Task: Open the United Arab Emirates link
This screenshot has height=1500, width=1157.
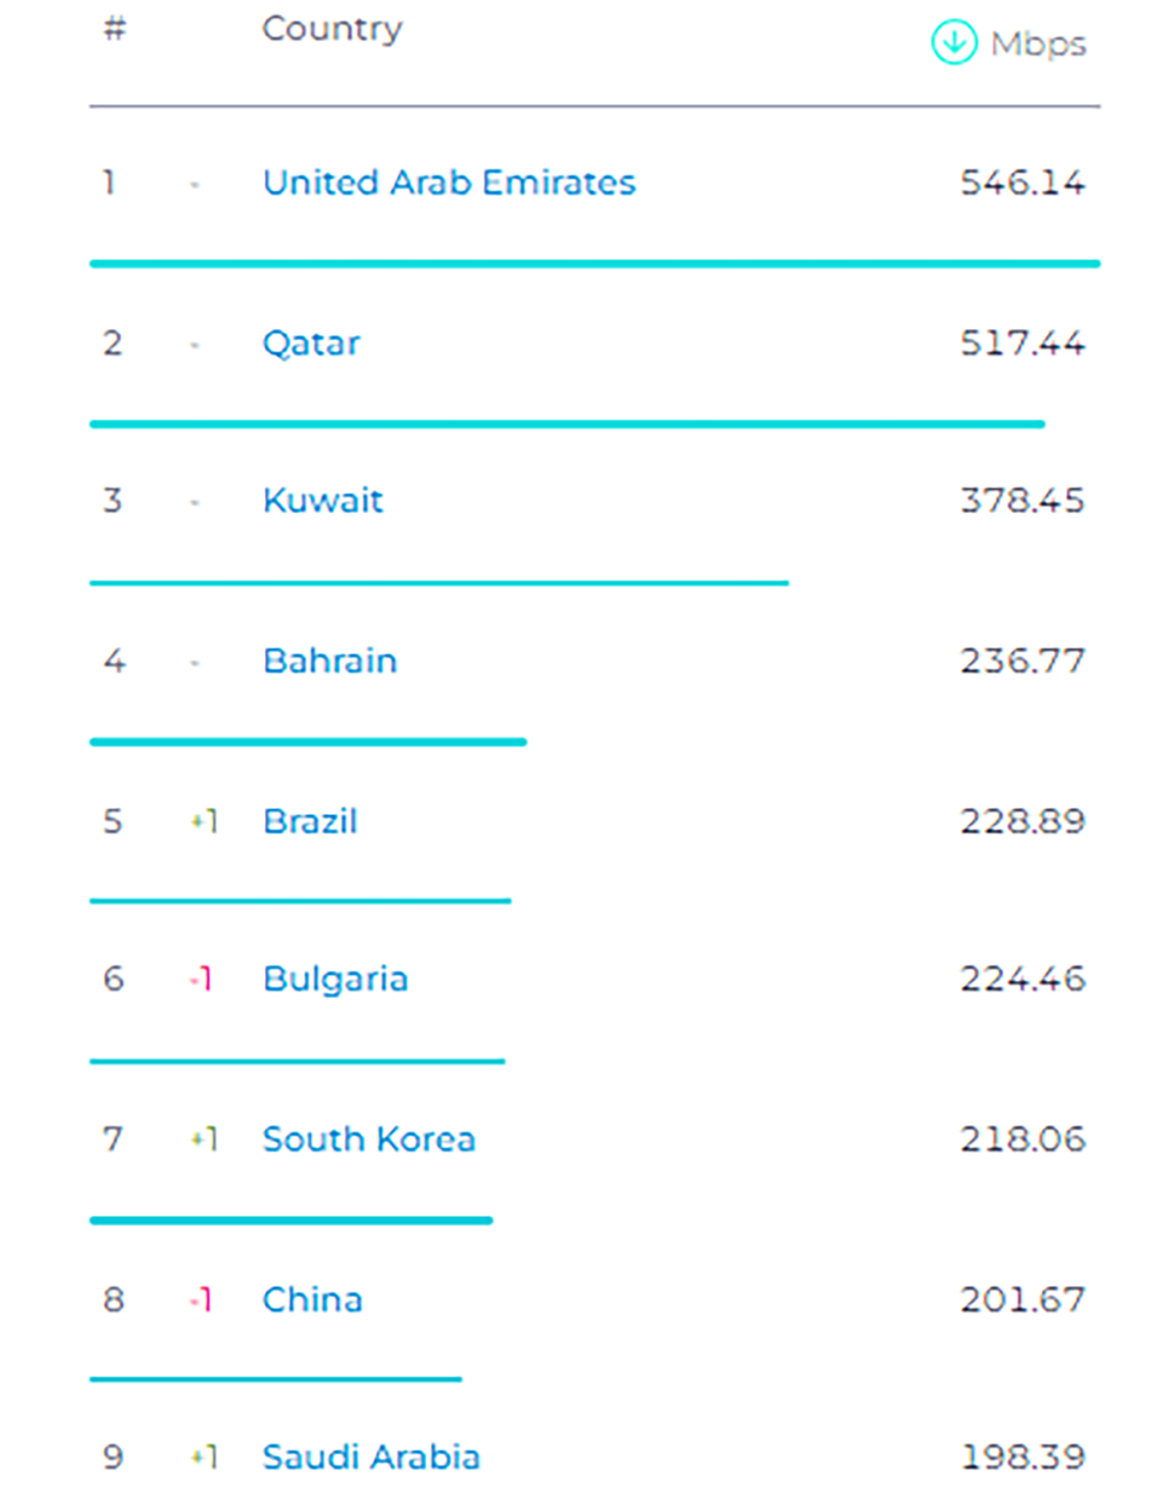Action: pyautogui.click(x=449, y=182)
